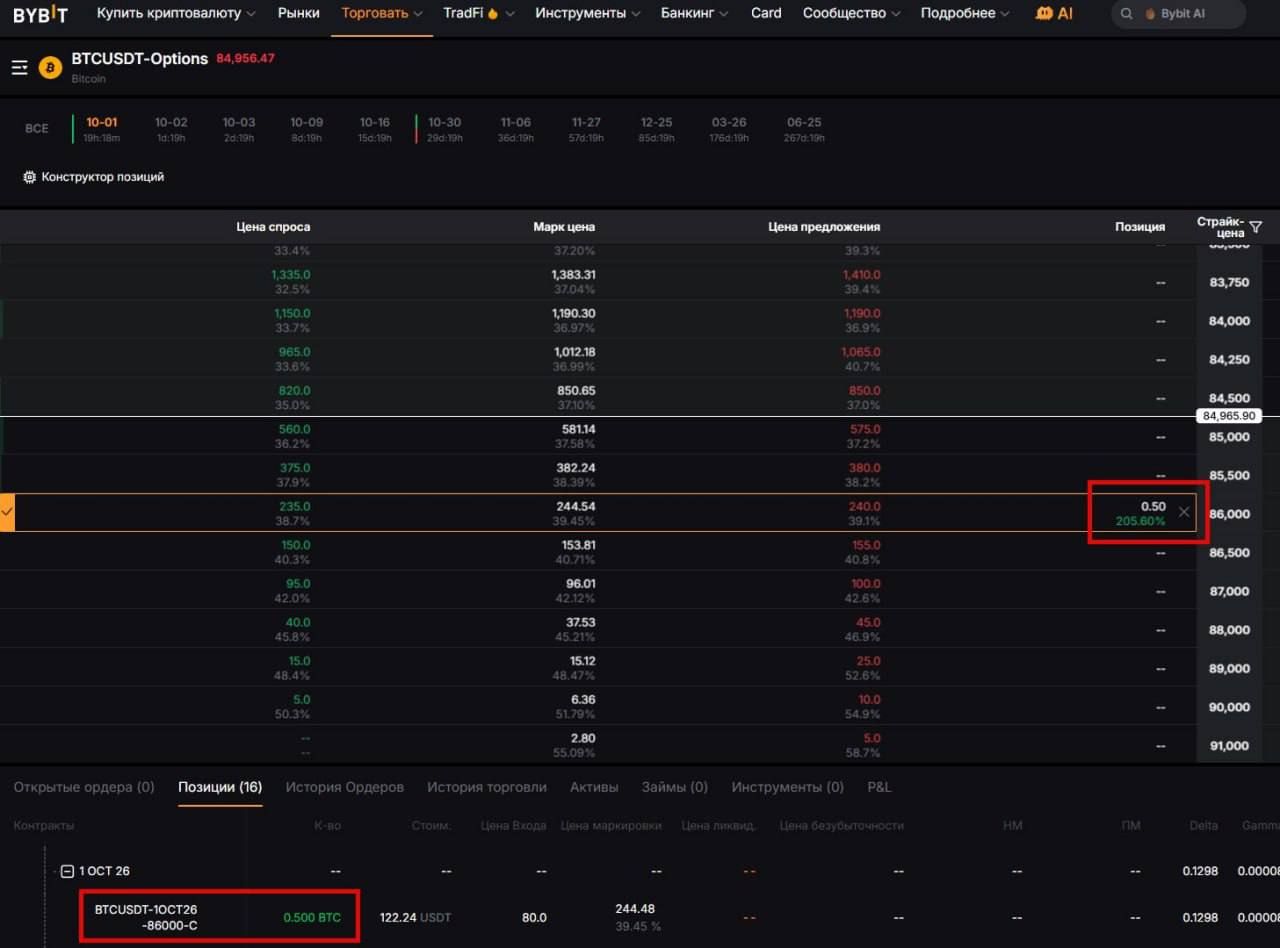Click the orange Bitcoin coin icon
The height and width of the screenshot is (948, 1280).
pos(50,67)
